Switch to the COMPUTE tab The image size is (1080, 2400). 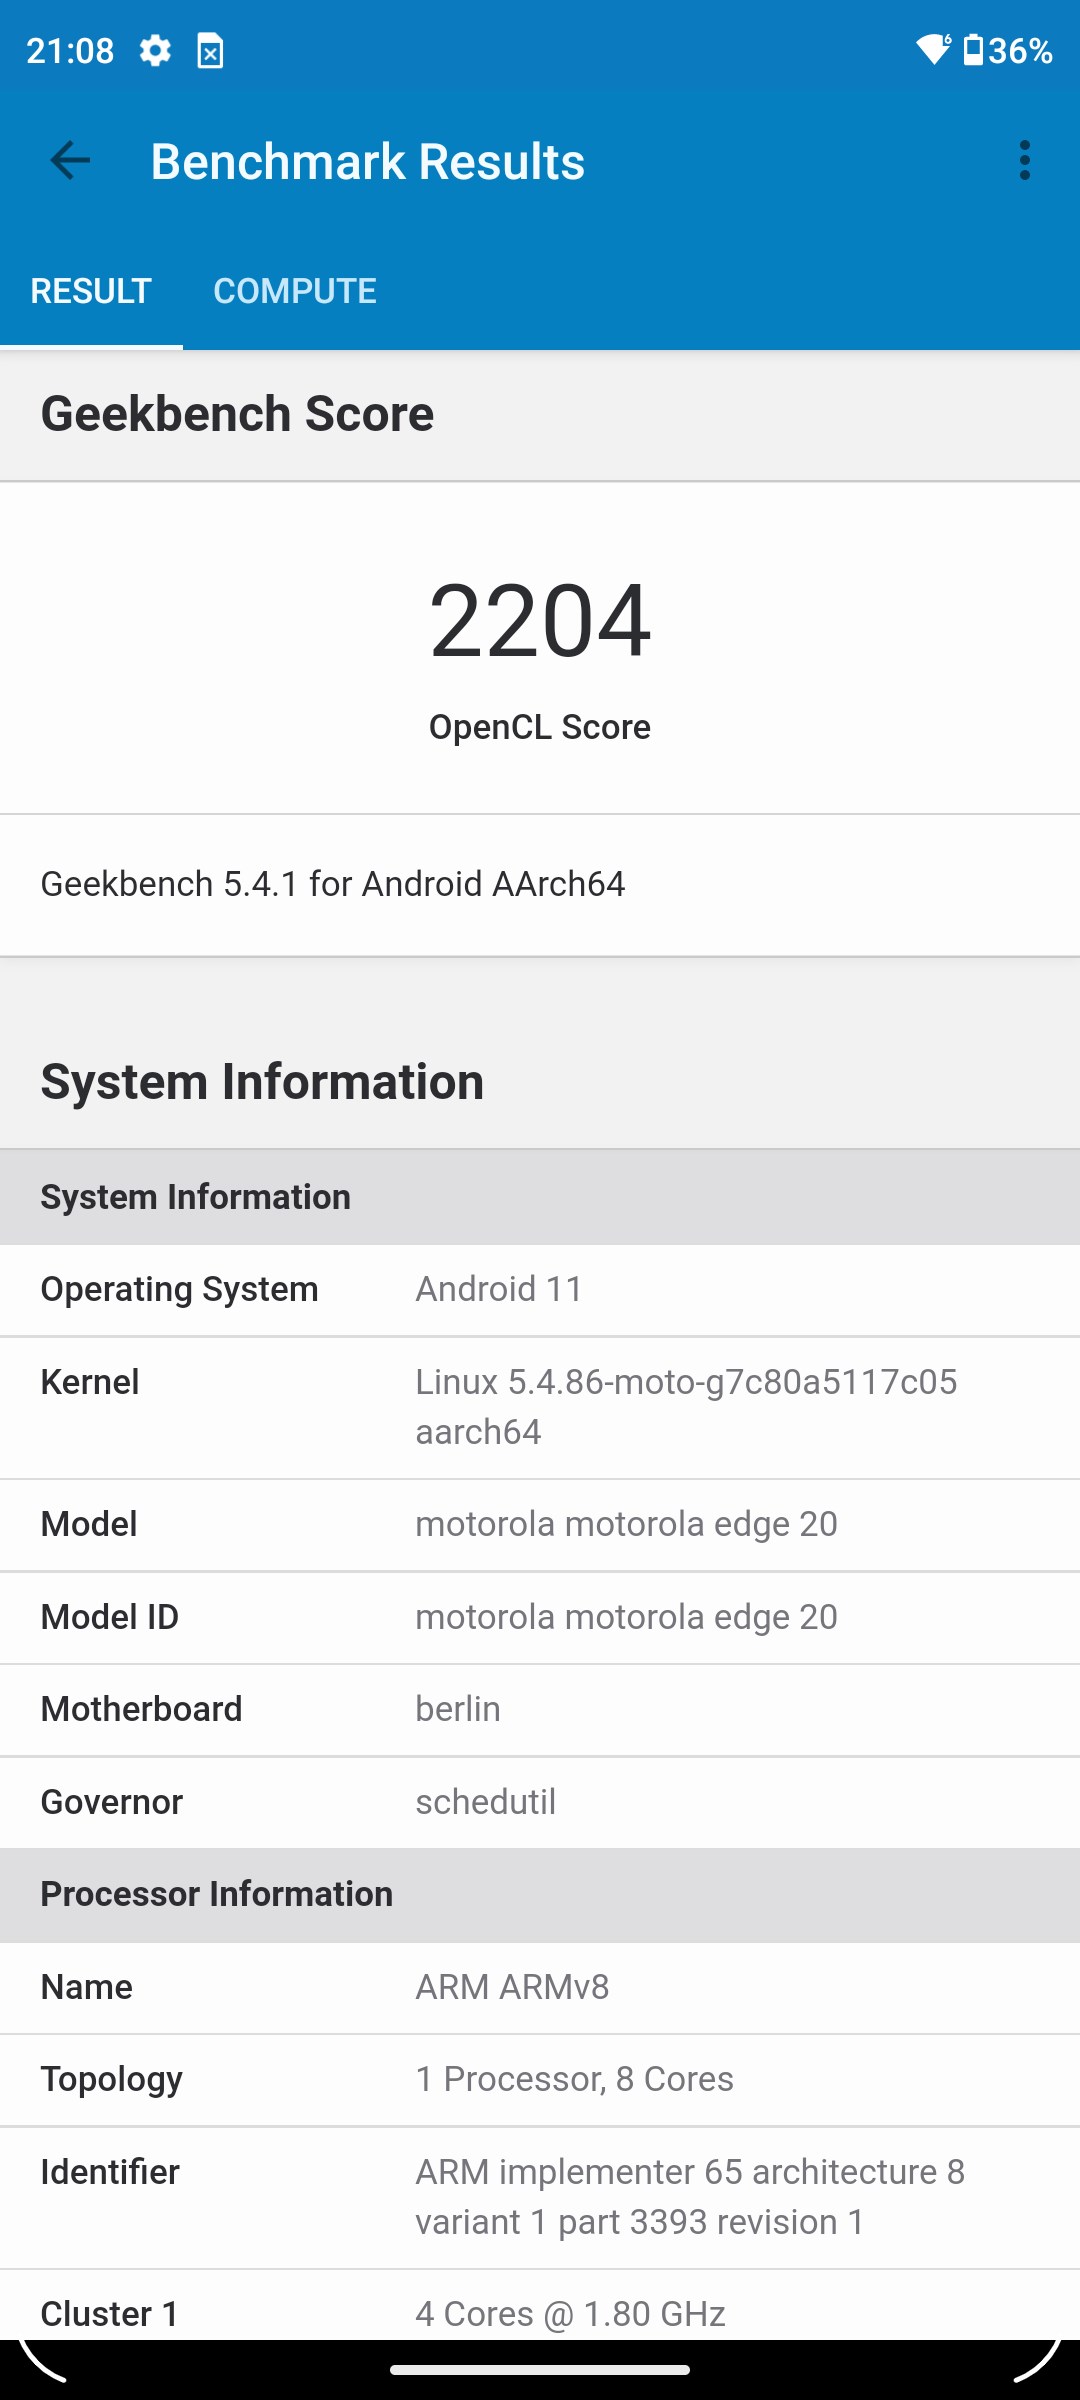[x=295, y=291]
